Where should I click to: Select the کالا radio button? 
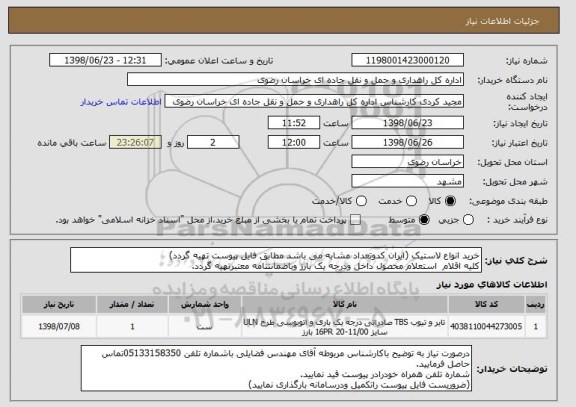(450, 201)
